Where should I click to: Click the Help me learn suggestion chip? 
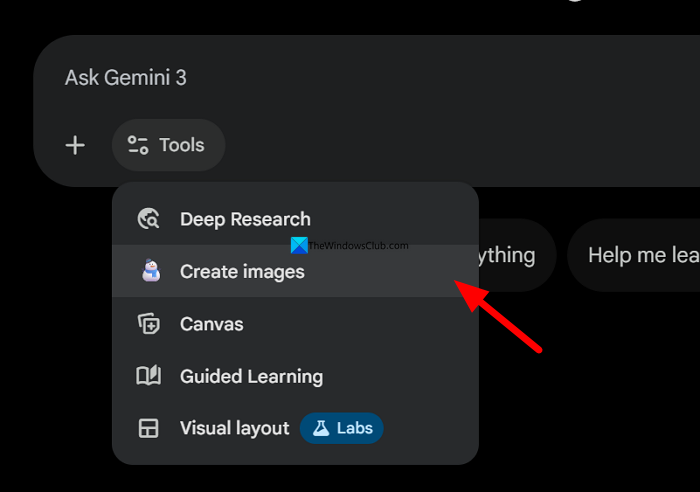point(634,255)
